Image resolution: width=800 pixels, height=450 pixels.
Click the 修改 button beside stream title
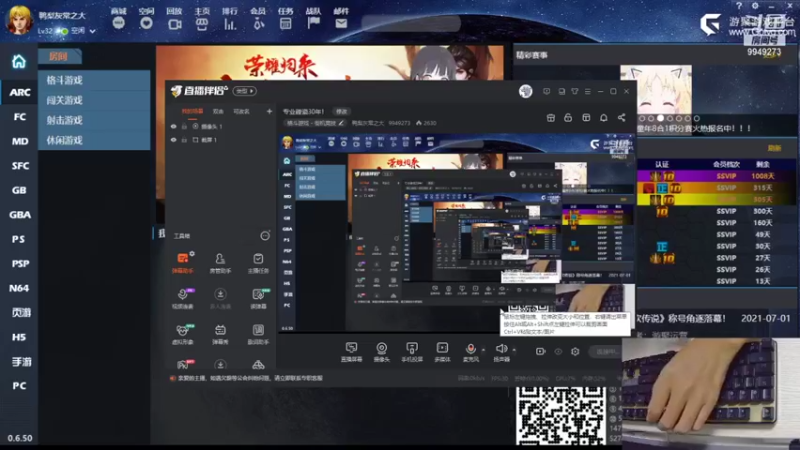click(x=341, y=111)
